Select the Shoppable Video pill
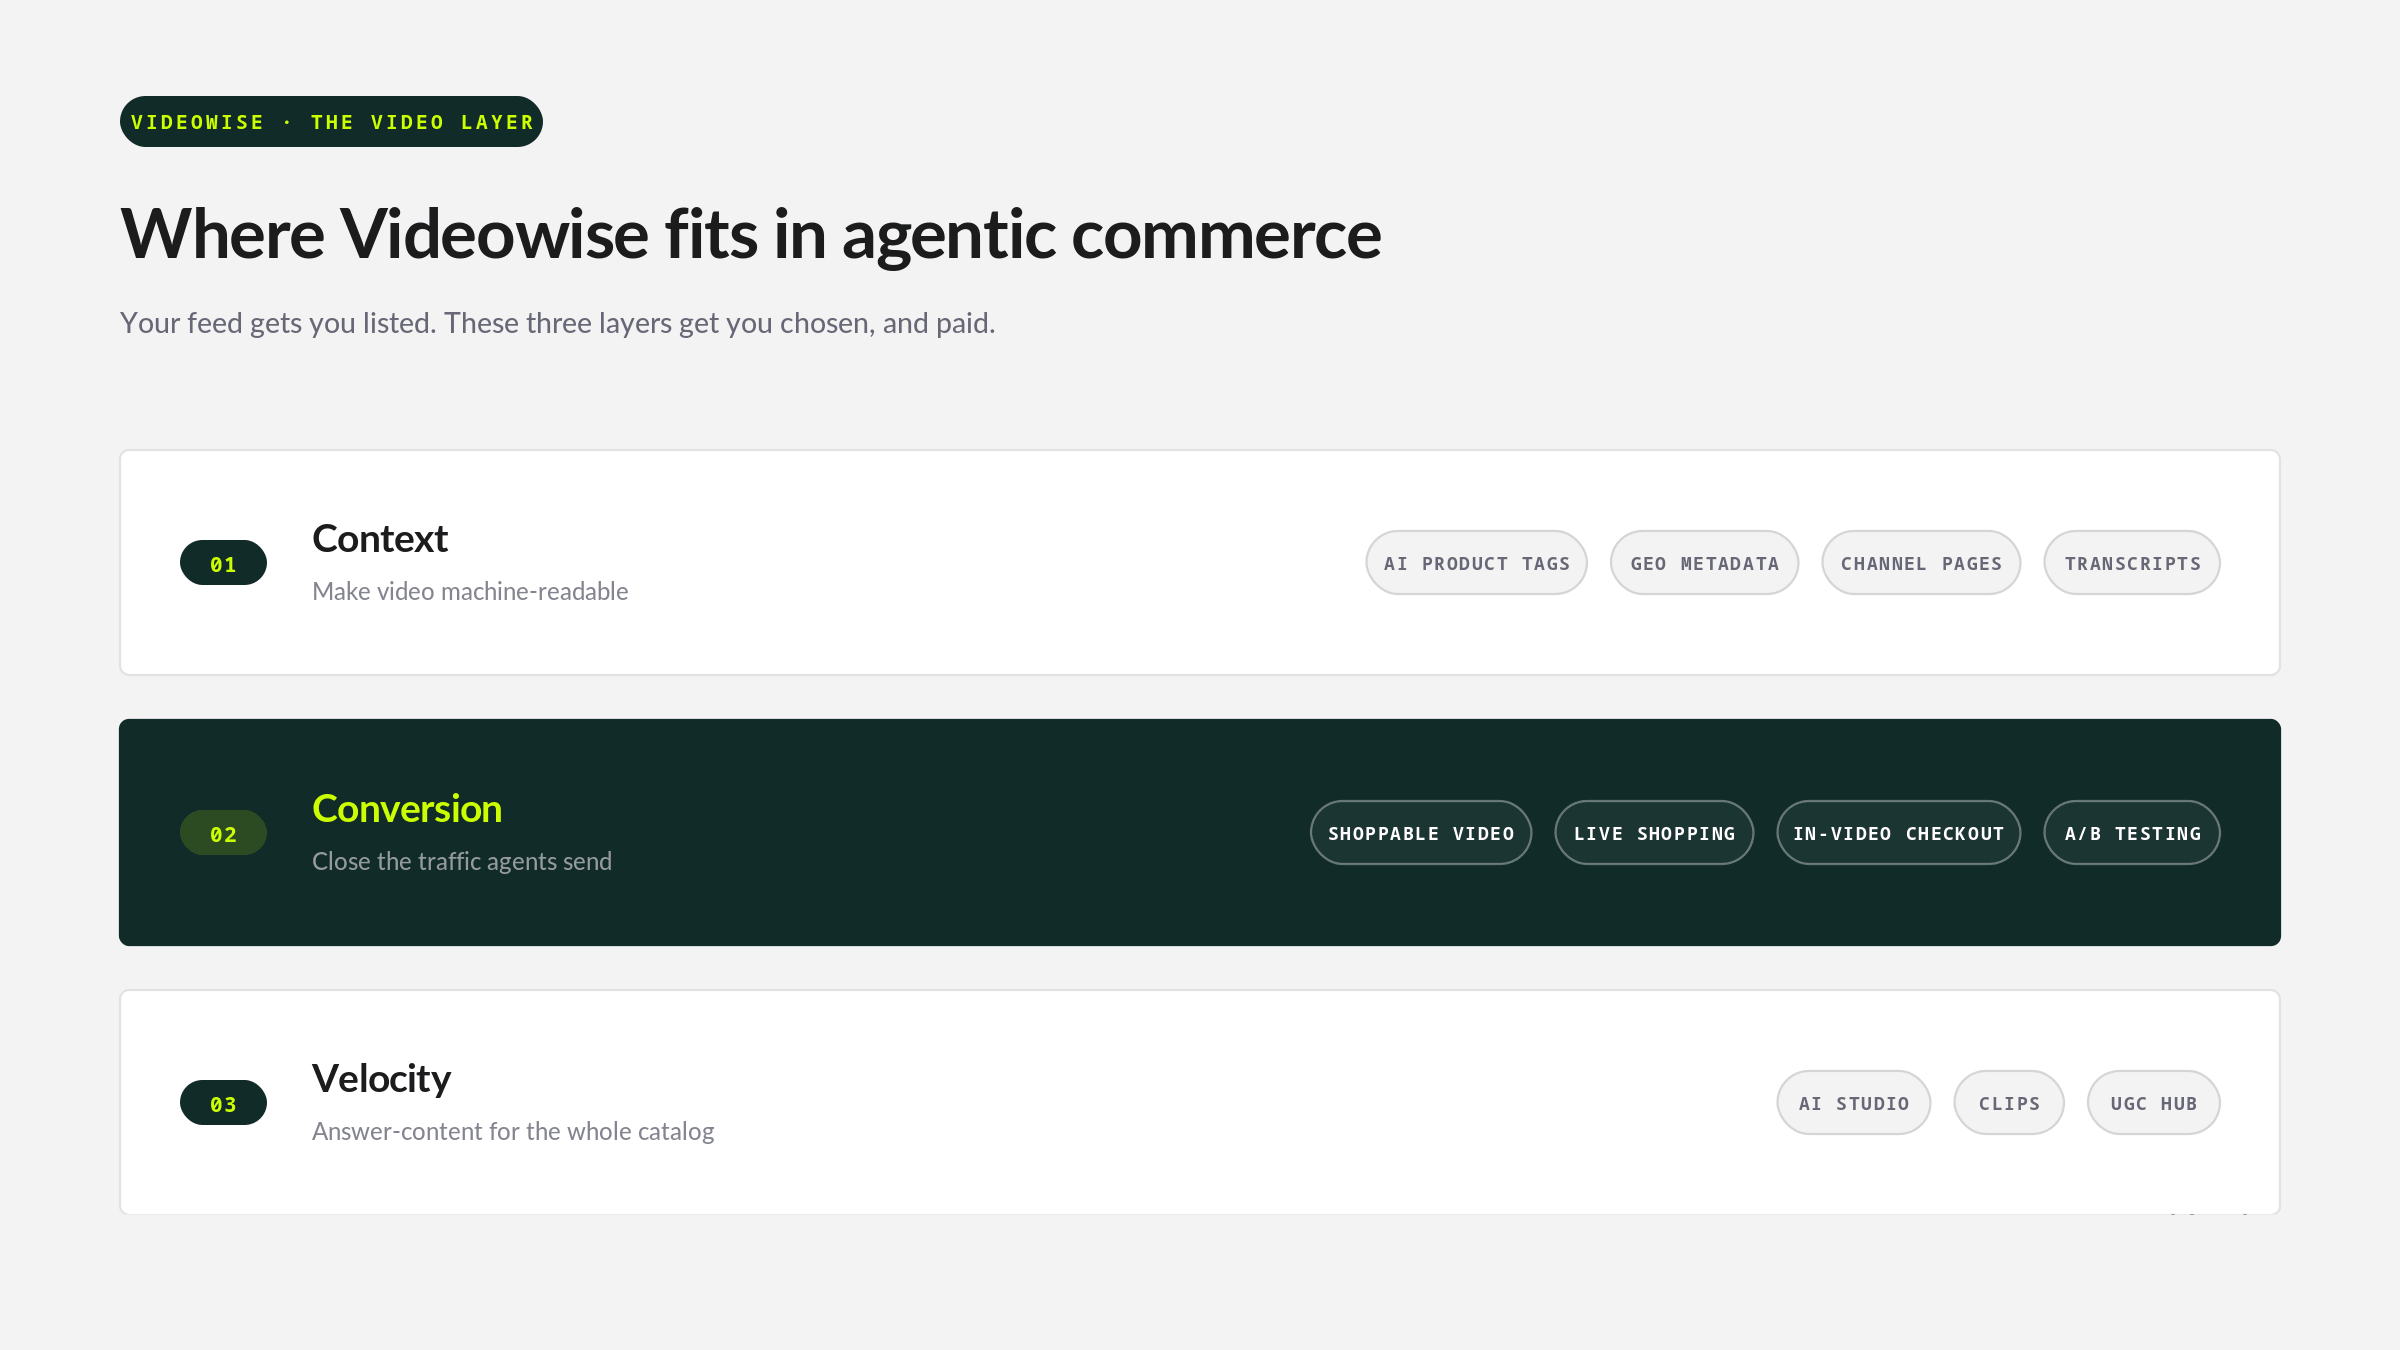The image size is (2400, 1350). pyautogui.click(x=1421, y=833)
